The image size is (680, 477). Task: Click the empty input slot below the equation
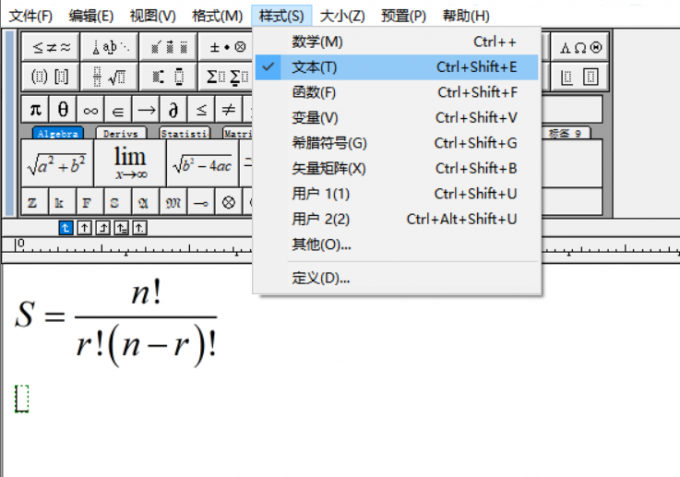point(23,398)
